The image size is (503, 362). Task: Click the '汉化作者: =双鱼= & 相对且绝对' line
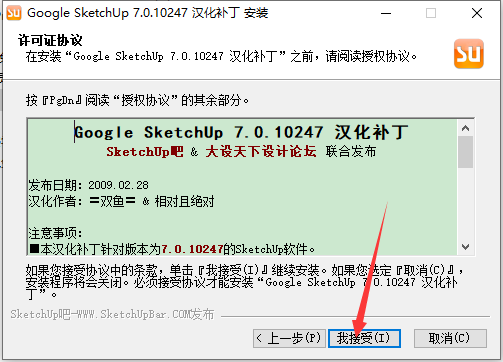[x=121, y=201]
